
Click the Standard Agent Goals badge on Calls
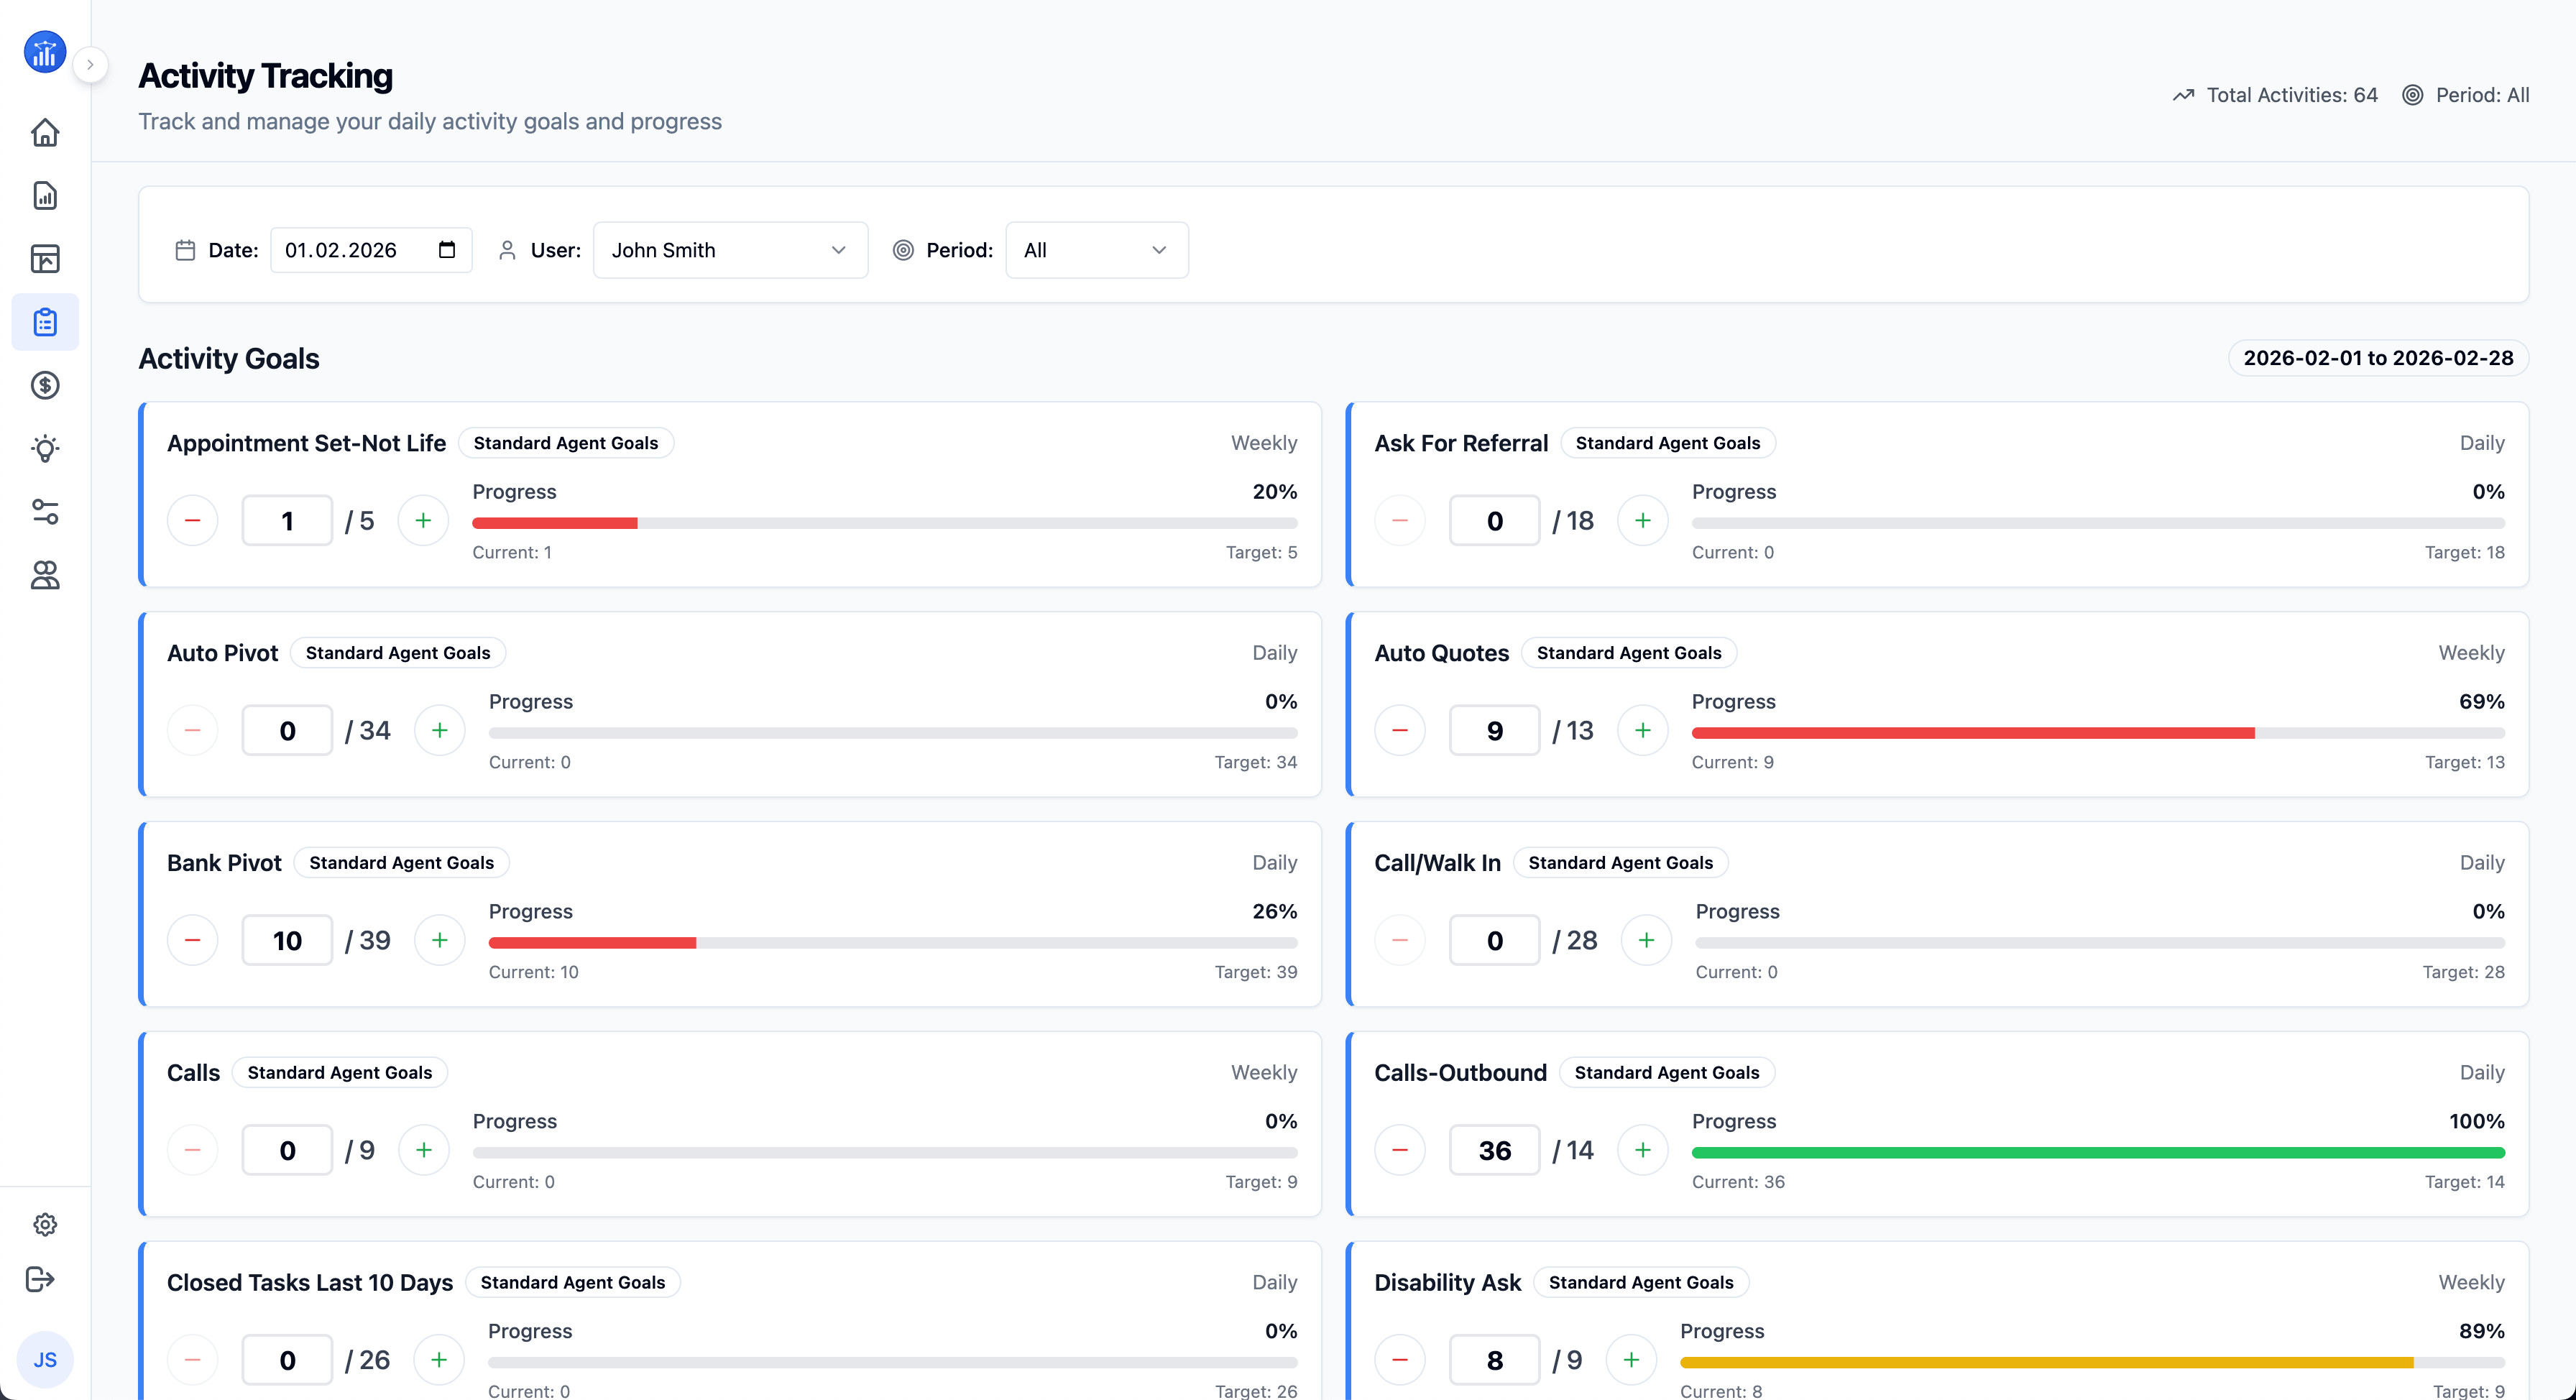click(340, 1073)
